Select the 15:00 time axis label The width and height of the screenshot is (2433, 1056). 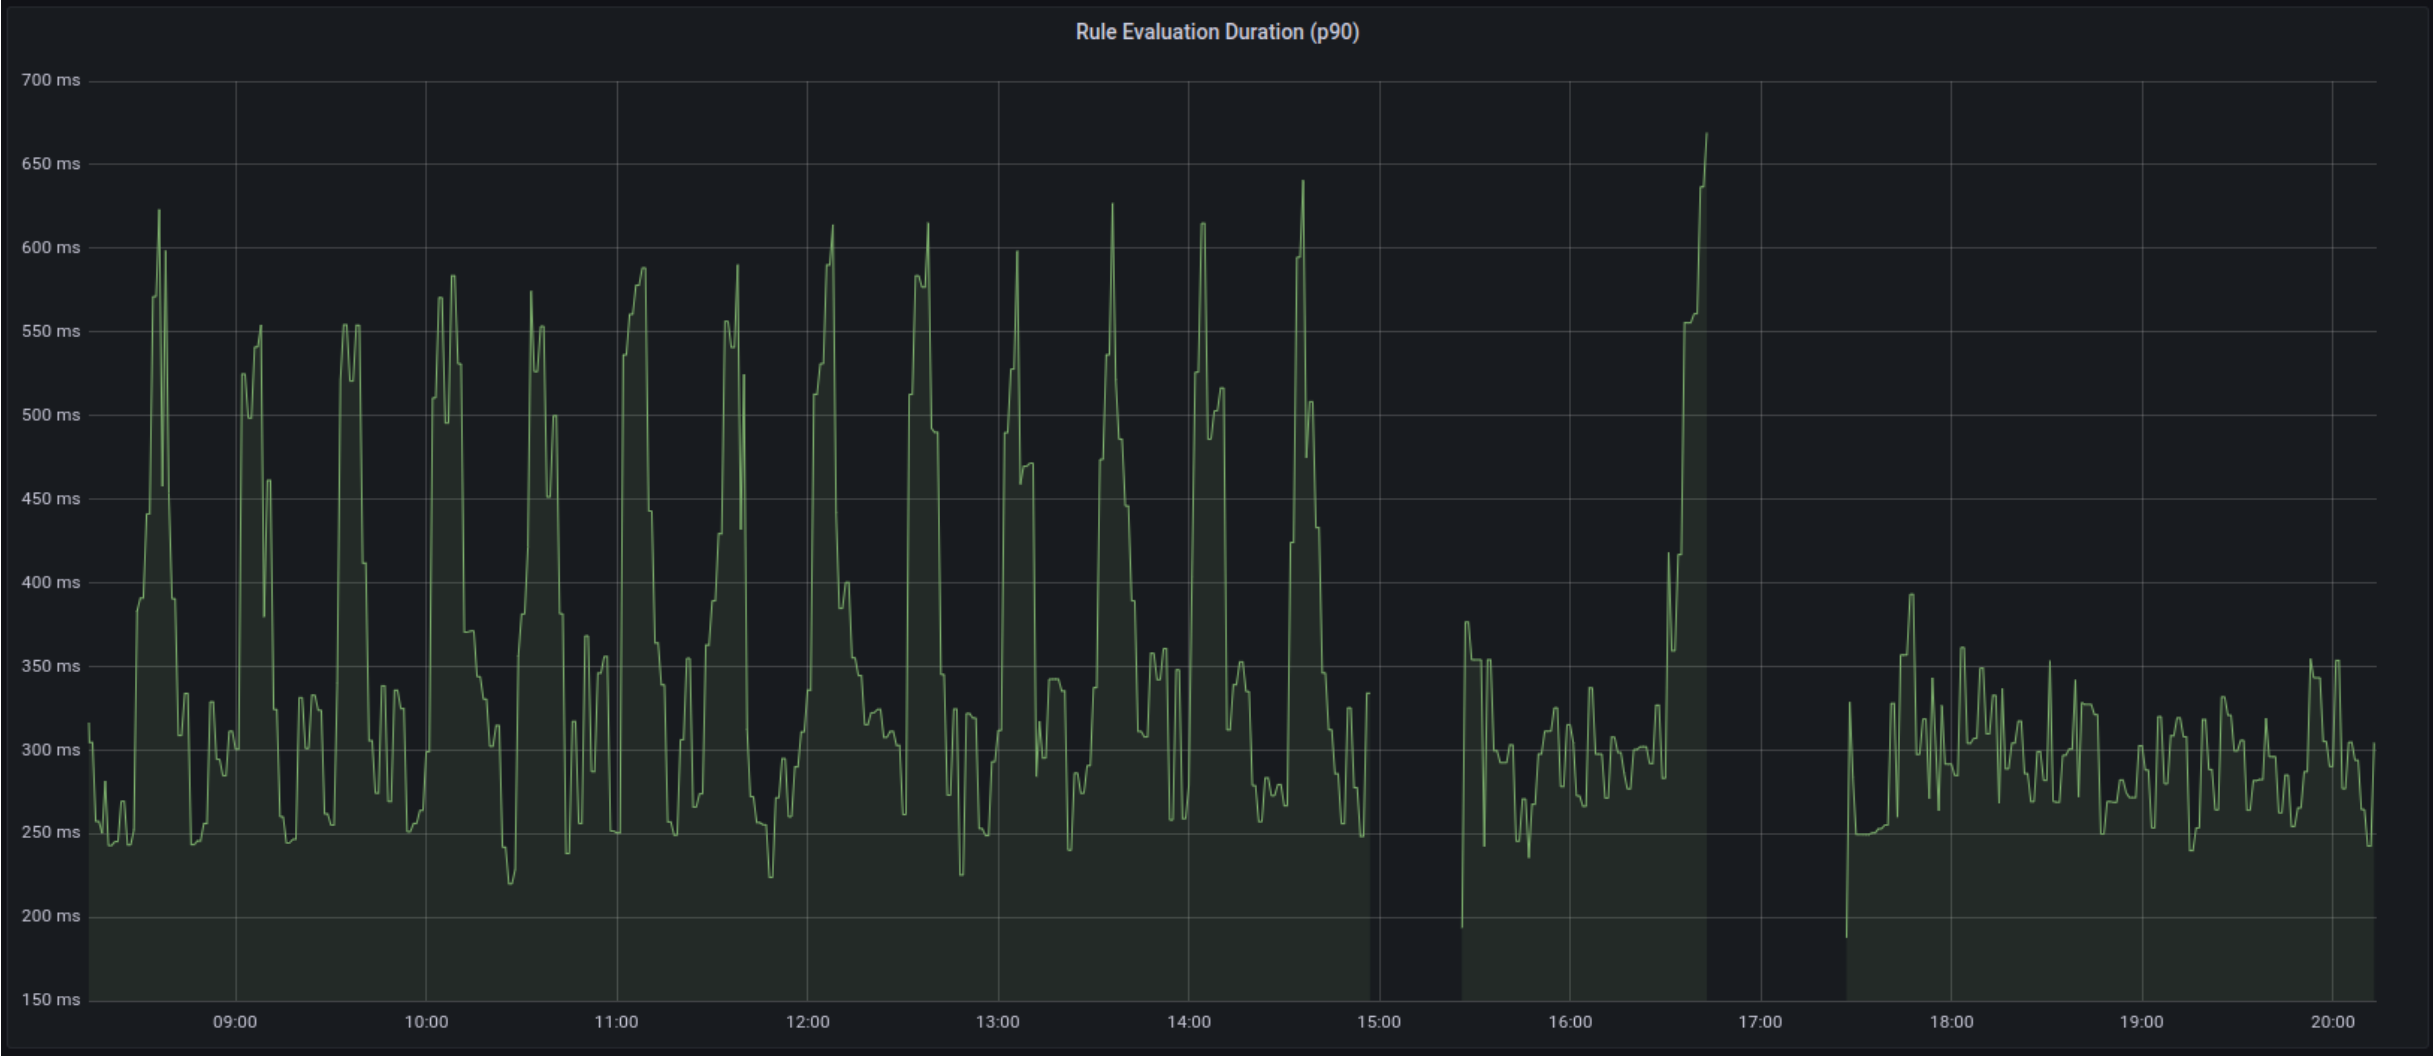coord(1379,1022)
